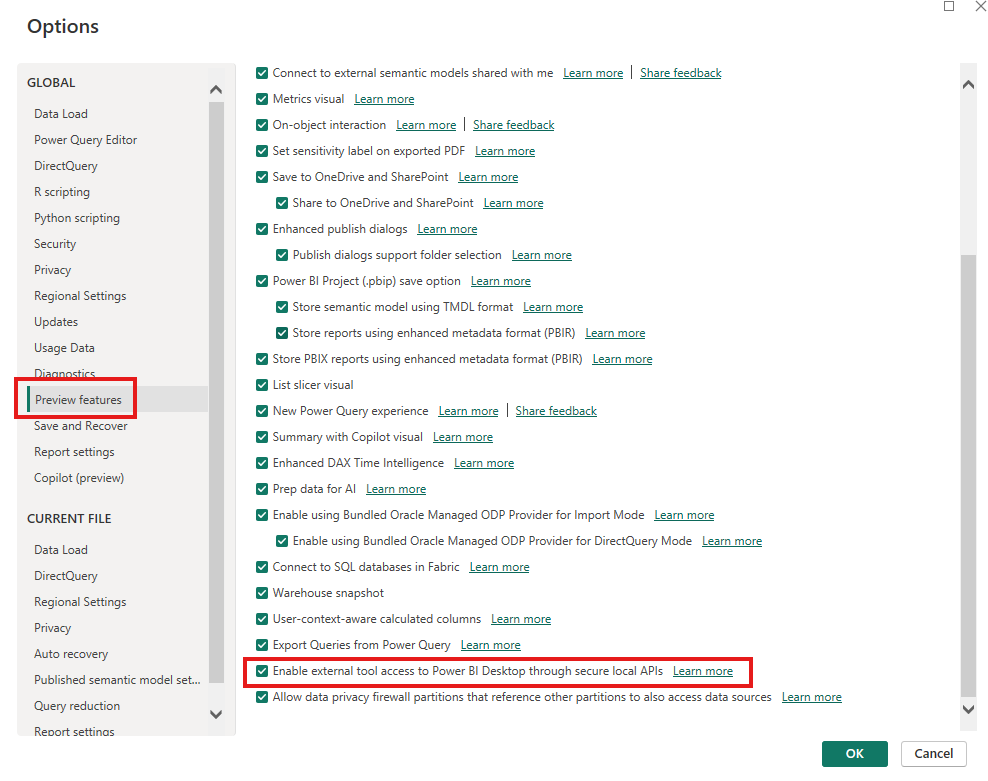
Task: Click OK to apply options
Action: pos(854,754)
